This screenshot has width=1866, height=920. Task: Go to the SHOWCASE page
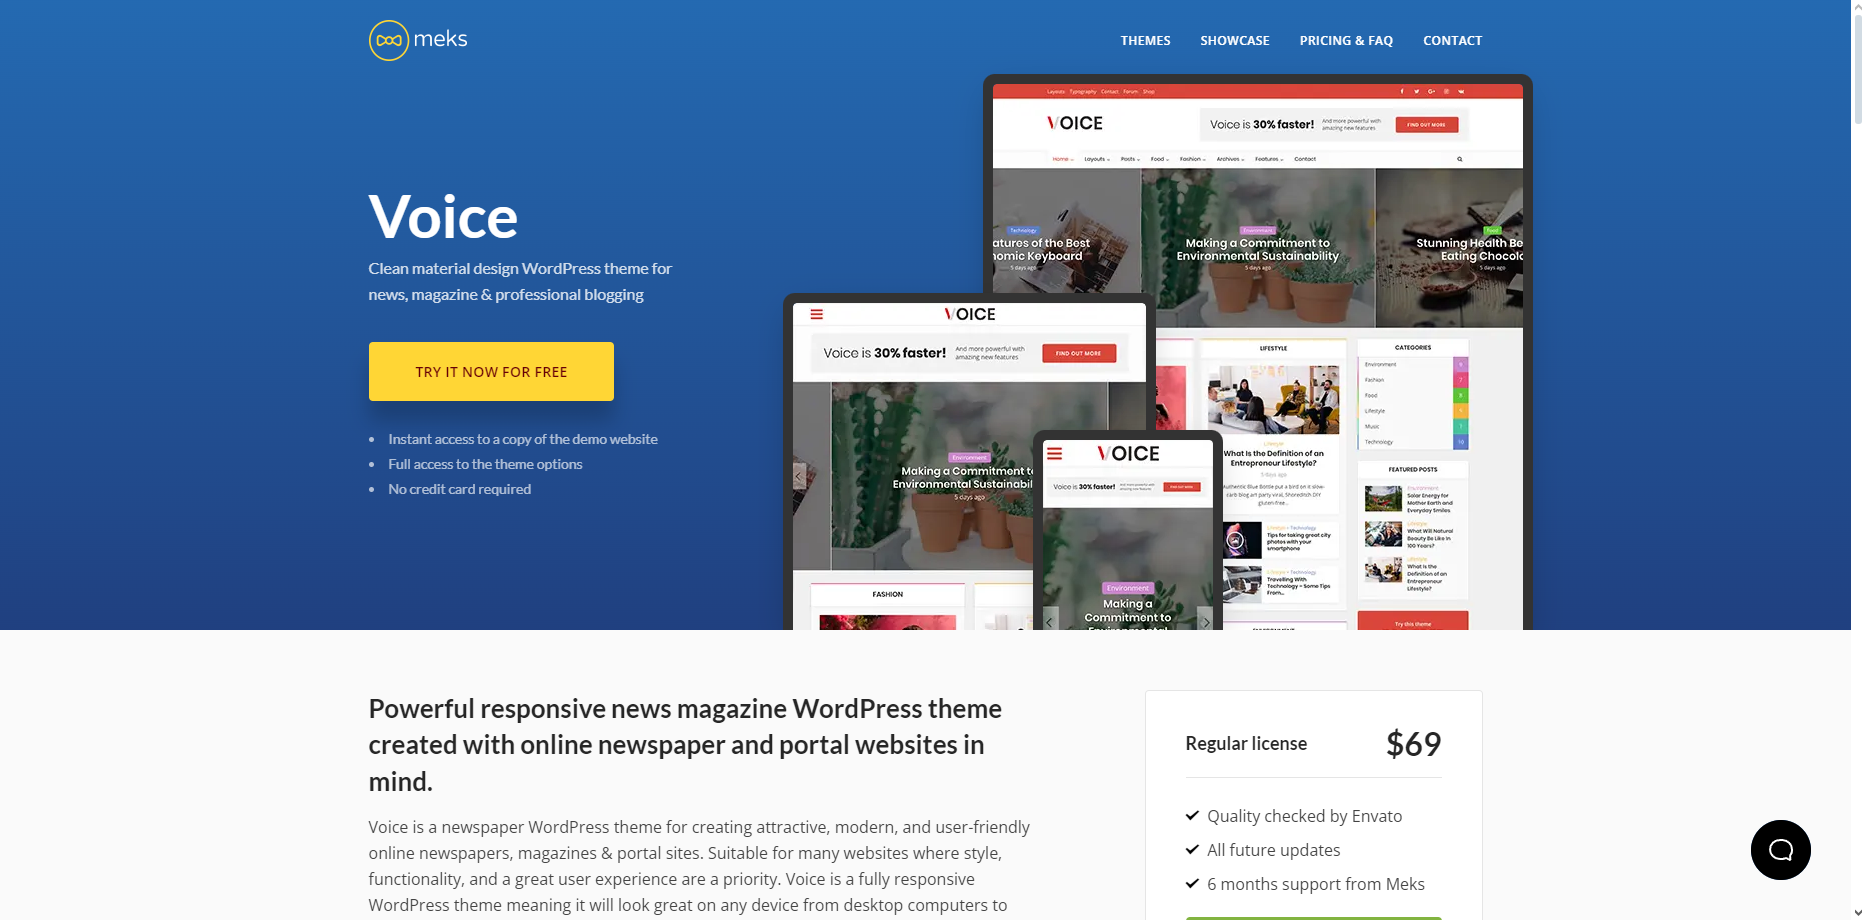(x=1234, y=41)
